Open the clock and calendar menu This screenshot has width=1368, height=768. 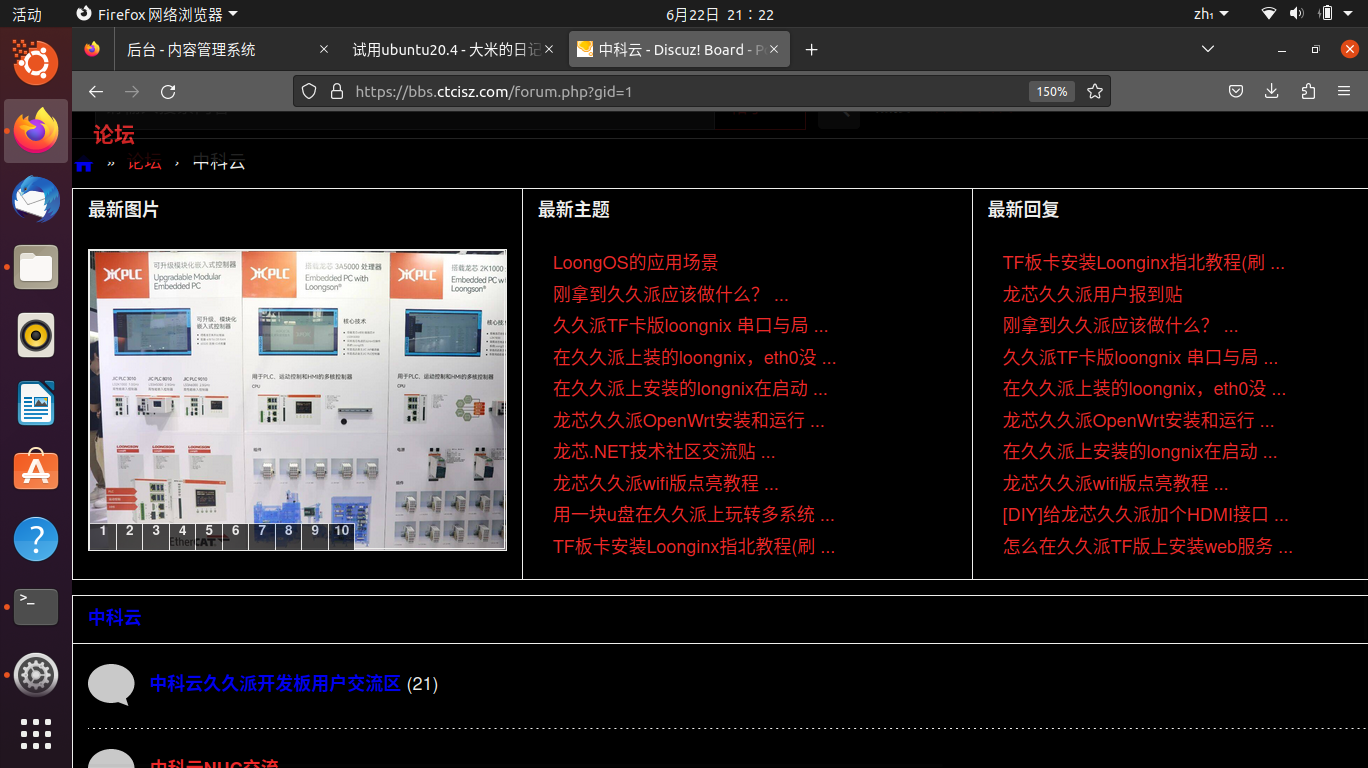720,14
